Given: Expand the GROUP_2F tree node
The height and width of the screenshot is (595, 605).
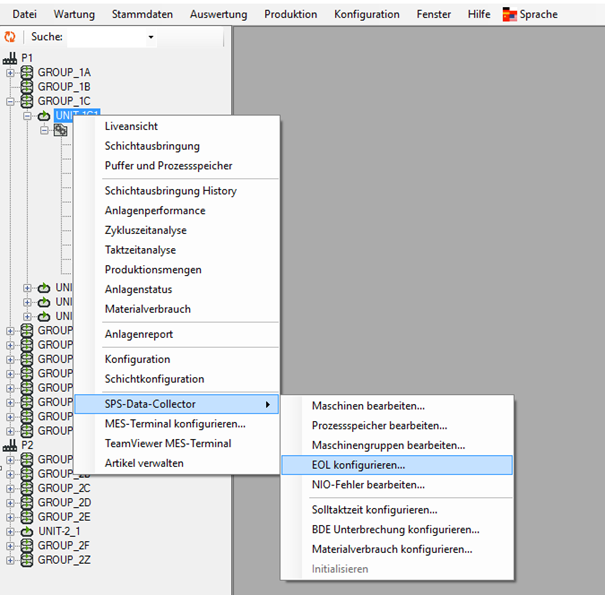Looking at the screenshot, I should click(x=11, y=546).
